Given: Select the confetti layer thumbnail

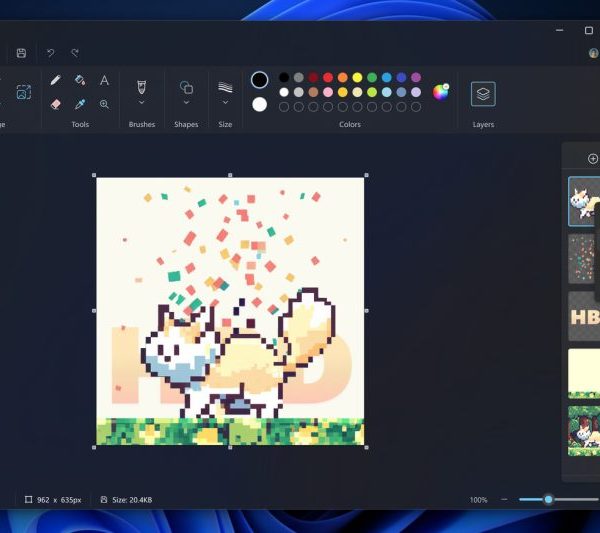Looking at the screenshot, I should coord(584,259).
